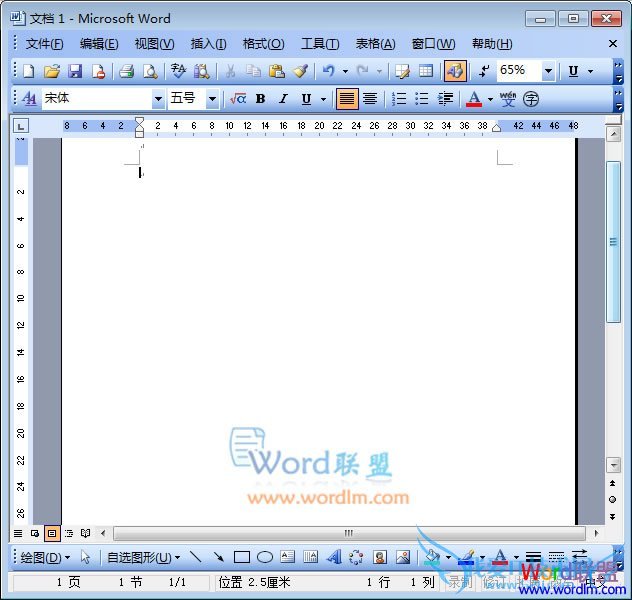Open the 编辑(E) menu

point(99,44)
